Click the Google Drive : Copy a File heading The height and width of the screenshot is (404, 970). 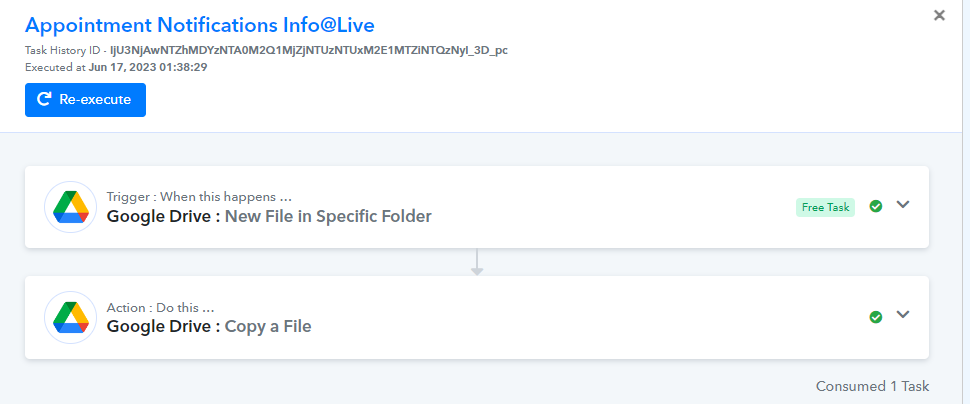point(209,326)
